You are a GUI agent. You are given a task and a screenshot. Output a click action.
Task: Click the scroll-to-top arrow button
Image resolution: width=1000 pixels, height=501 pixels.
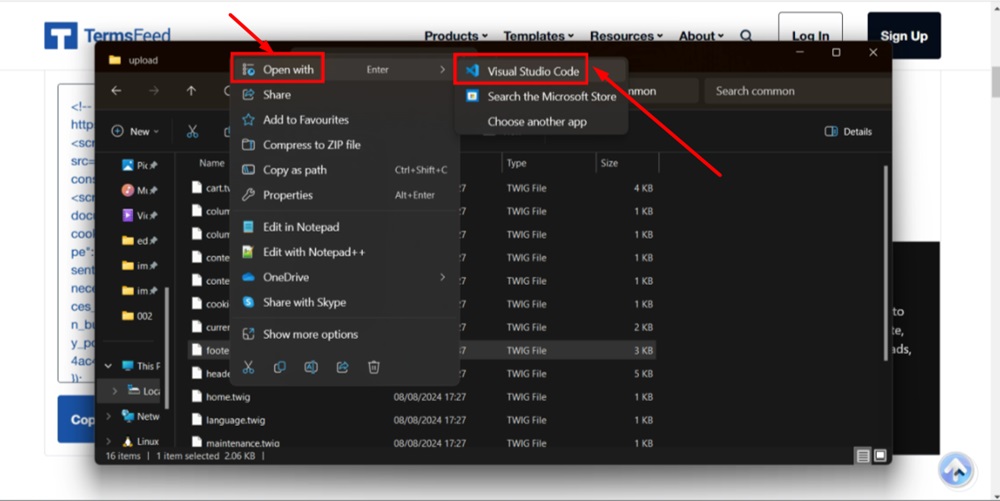point(955,470)
